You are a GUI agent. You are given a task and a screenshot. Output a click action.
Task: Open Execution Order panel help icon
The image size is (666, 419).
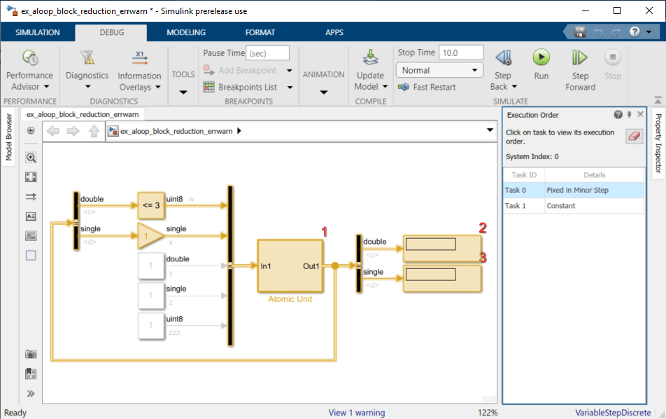point(618,114)
